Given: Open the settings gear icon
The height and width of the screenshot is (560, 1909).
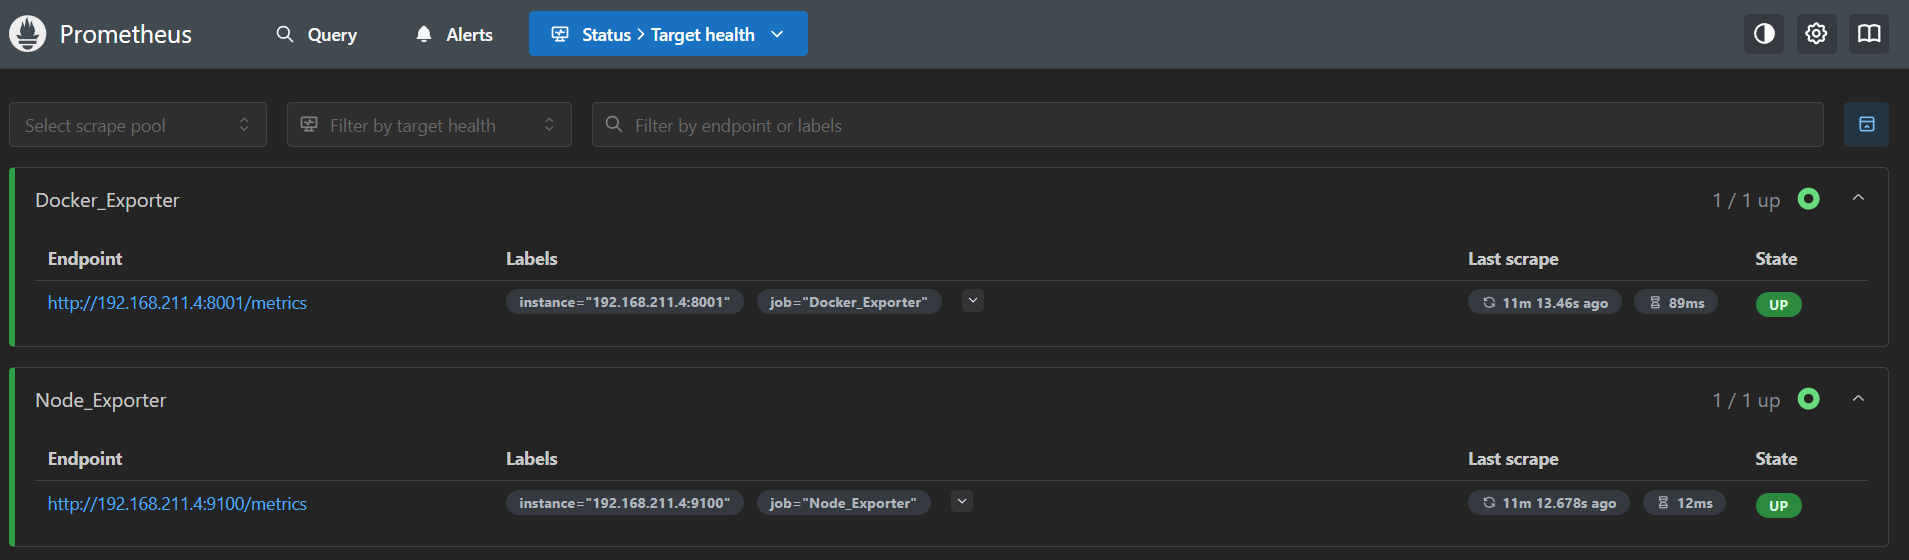Looking at the screenshot, I should pos(1816,34).
